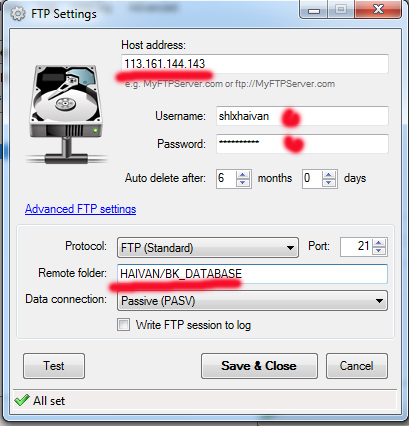The image size is (409, 426).
Task: Decrease the Port number
Action: (379, 251)
